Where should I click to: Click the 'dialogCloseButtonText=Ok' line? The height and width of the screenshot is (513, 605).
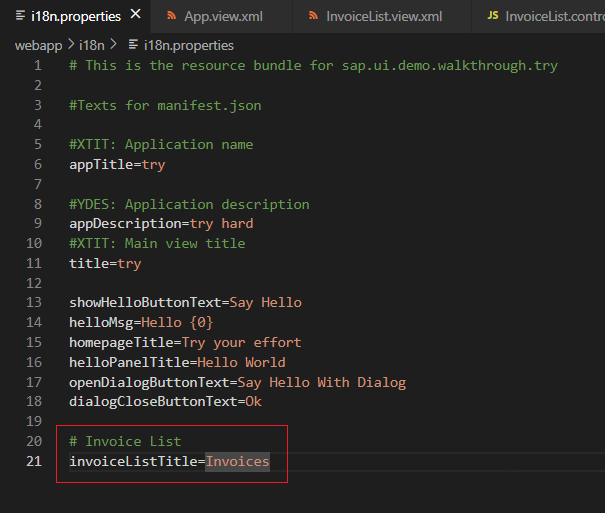[166, 402]
